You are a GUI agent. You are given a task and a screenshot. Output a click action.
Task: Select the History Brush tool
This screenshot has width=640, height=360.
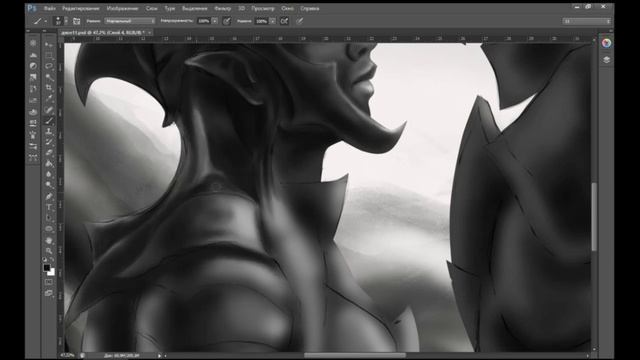(x=49, y=142)
